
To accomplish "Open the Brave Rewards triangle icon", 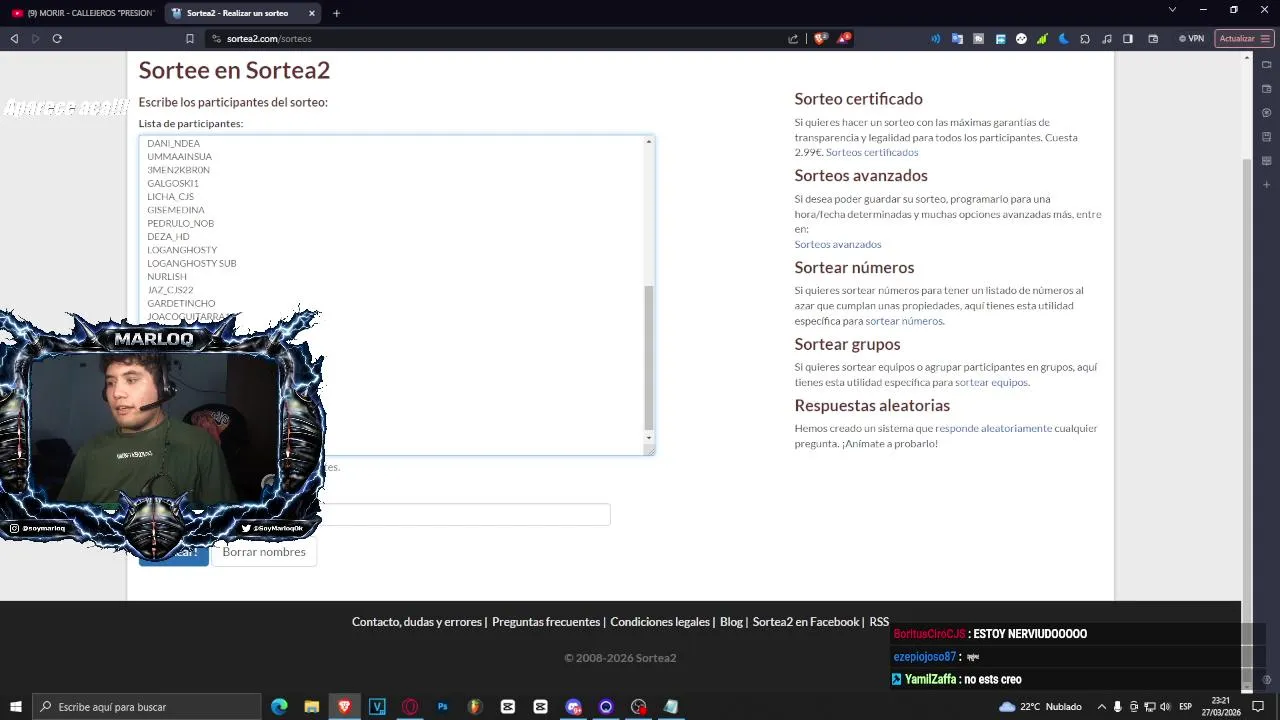I will (x=845, y=39).
